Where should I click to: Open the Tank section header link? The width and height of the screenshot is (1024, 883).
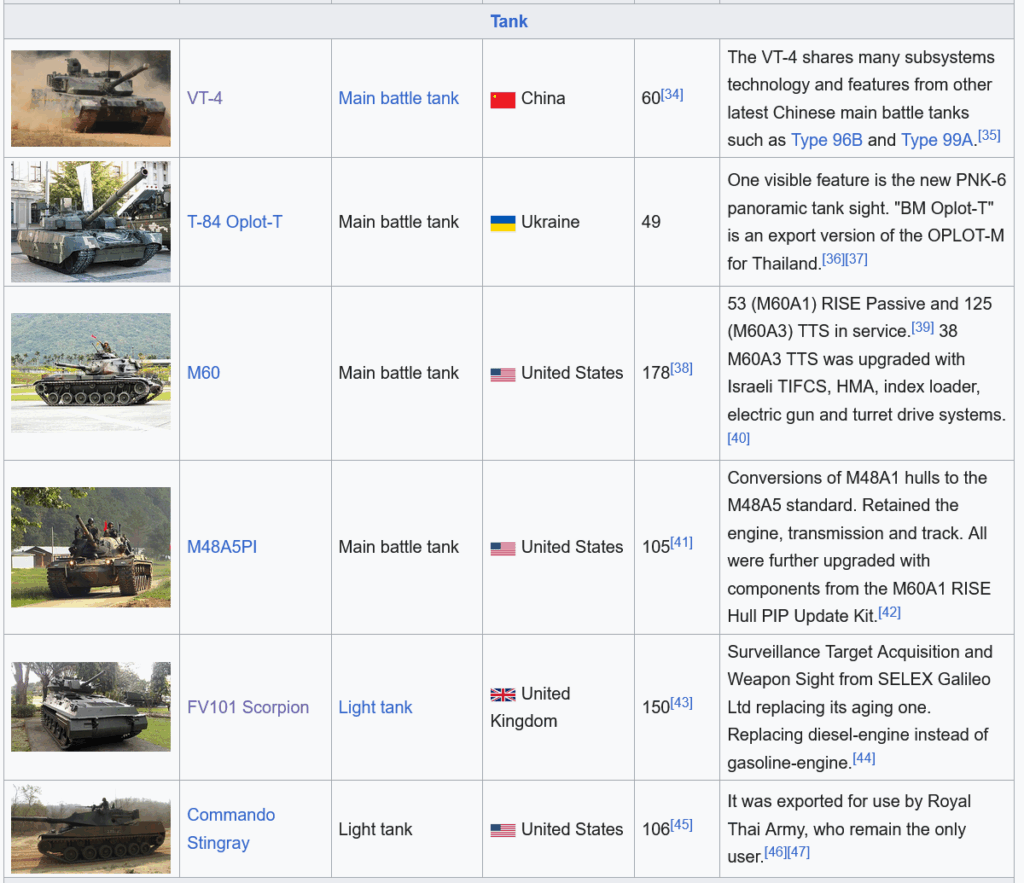point(509,22)
